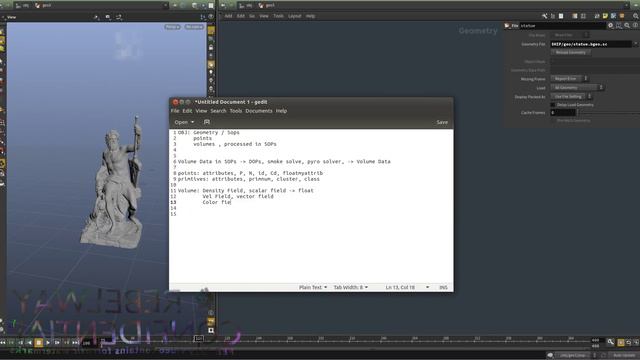The height and width of the screenshot is (360, 640).
Task: Open file chooser next to Geometry File field
Action: click(x=636, y=44)
